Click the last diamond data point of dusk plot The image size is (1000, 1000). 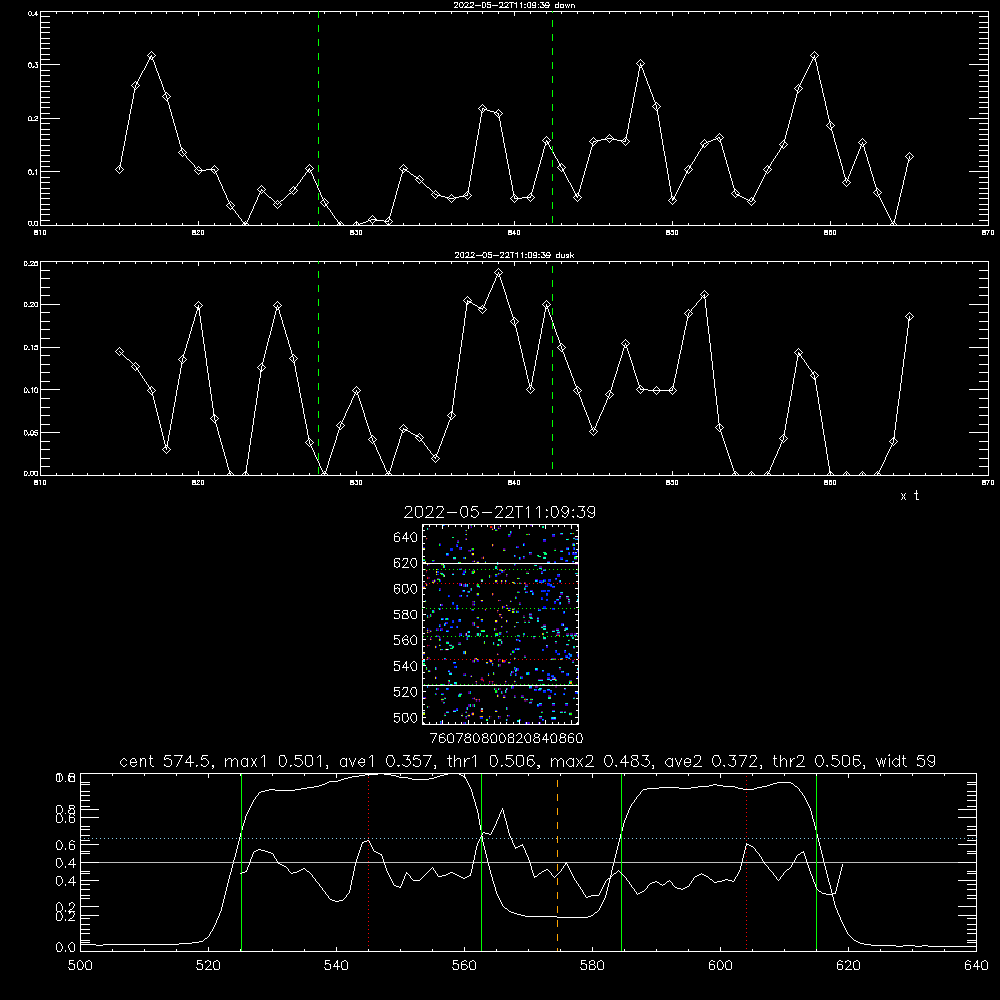[909, 316]
